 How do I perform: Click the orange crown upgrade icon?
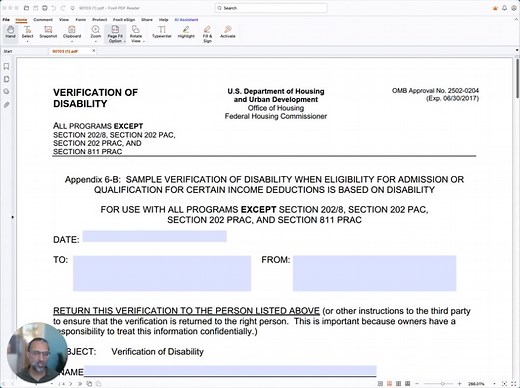click(495, 8)
